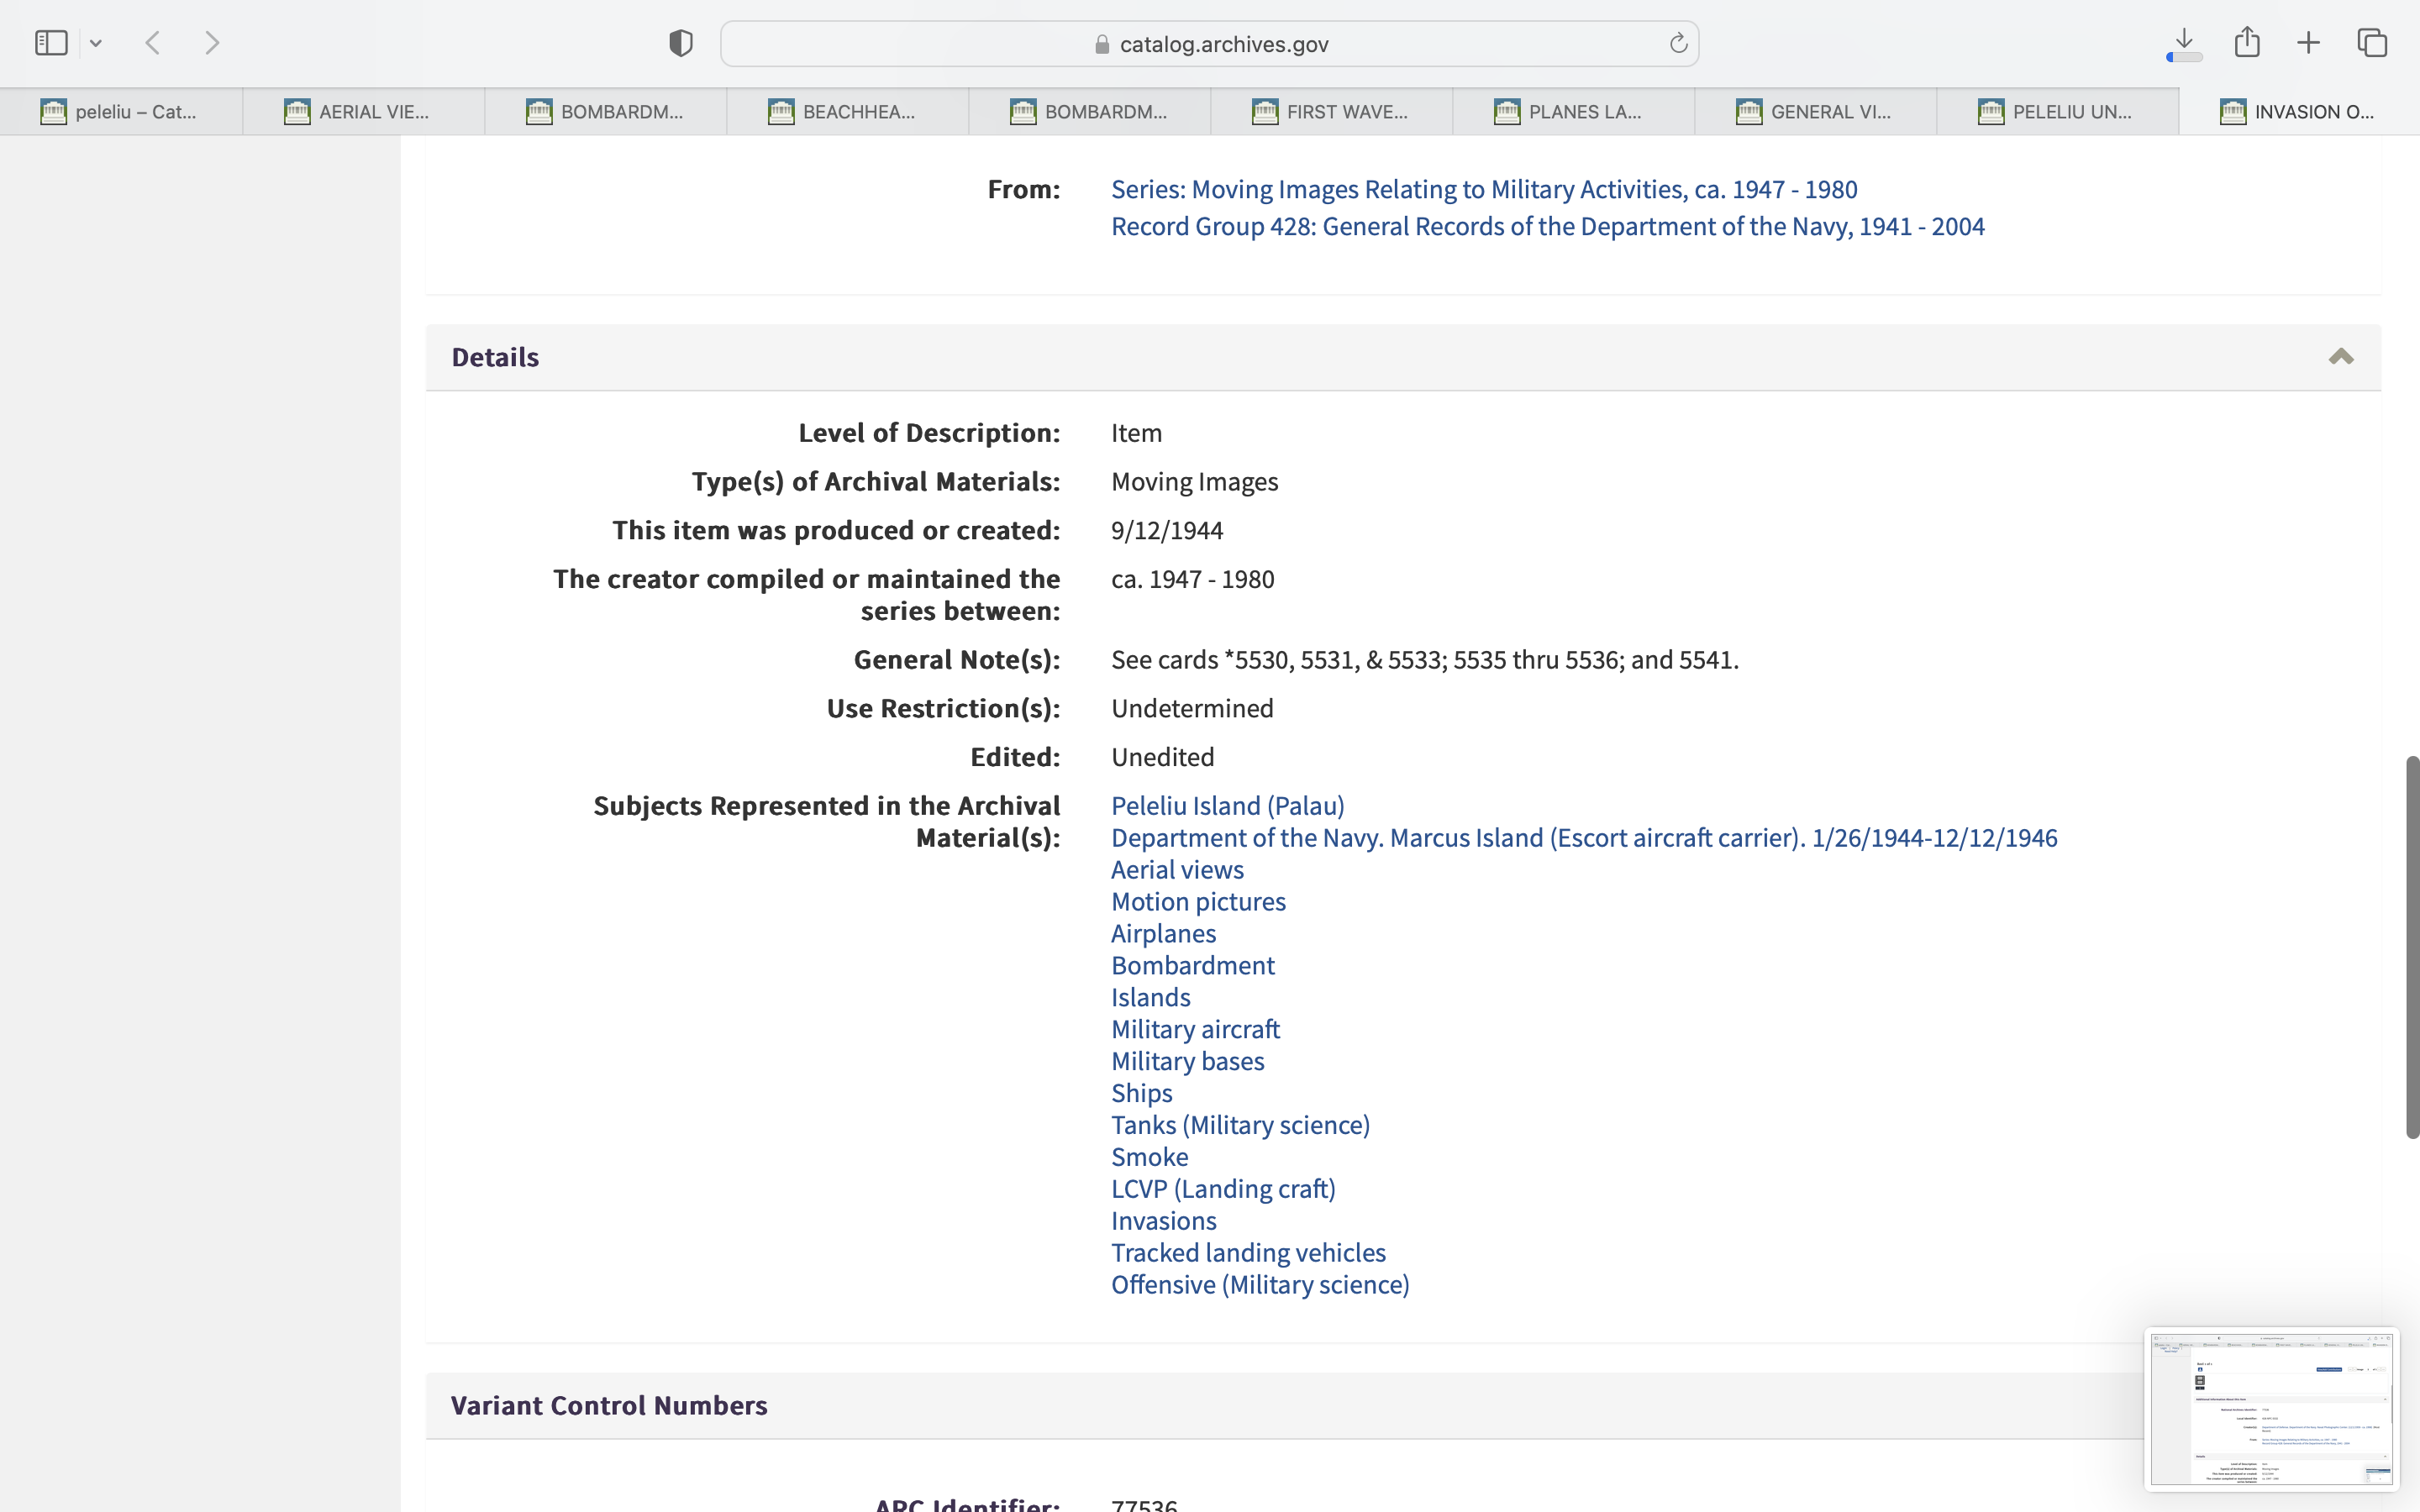This screenshot has height=1512, width=2420.
Task: Show tab overview icon
Action: click(x=2372, y=43)
